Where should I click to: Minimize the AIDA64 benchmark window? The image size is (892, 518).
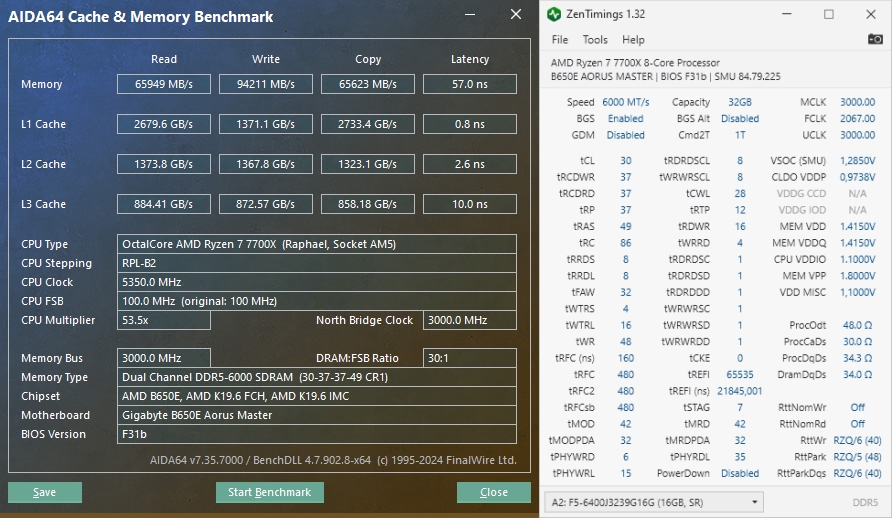(x=470, y=15)
